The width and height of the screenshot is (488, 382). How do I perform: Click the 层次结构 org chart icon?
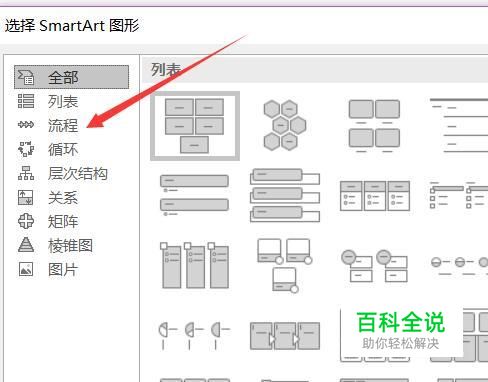[26, 173]
